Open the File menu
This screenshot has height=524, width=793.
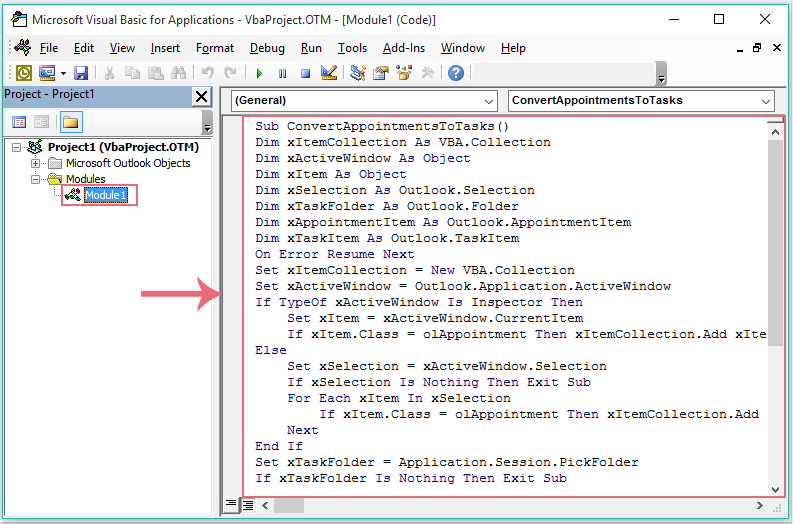[49, 48]
